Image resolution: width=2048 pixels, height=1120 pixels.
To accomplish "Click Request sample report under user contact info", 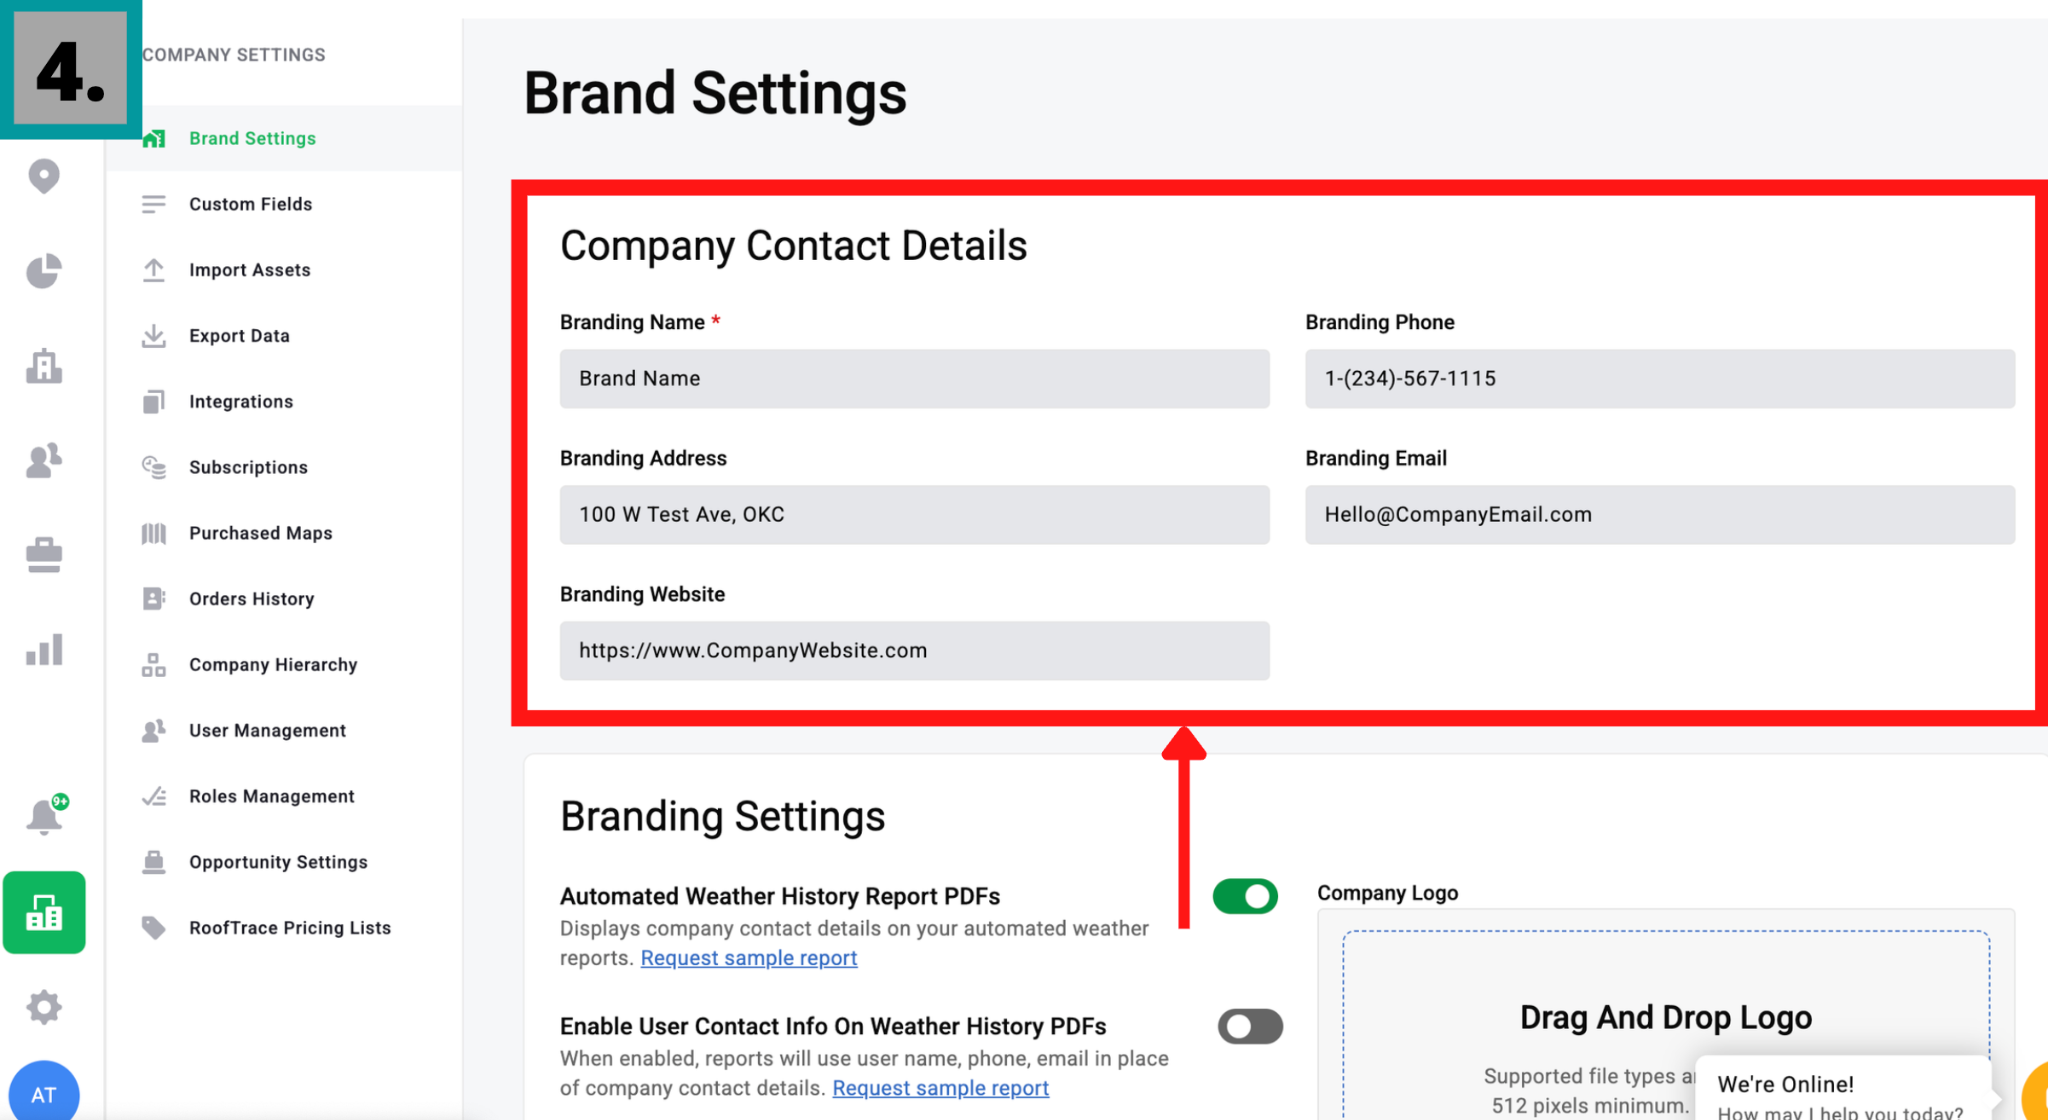I will pyautogui.click(x=940, y=1088).
